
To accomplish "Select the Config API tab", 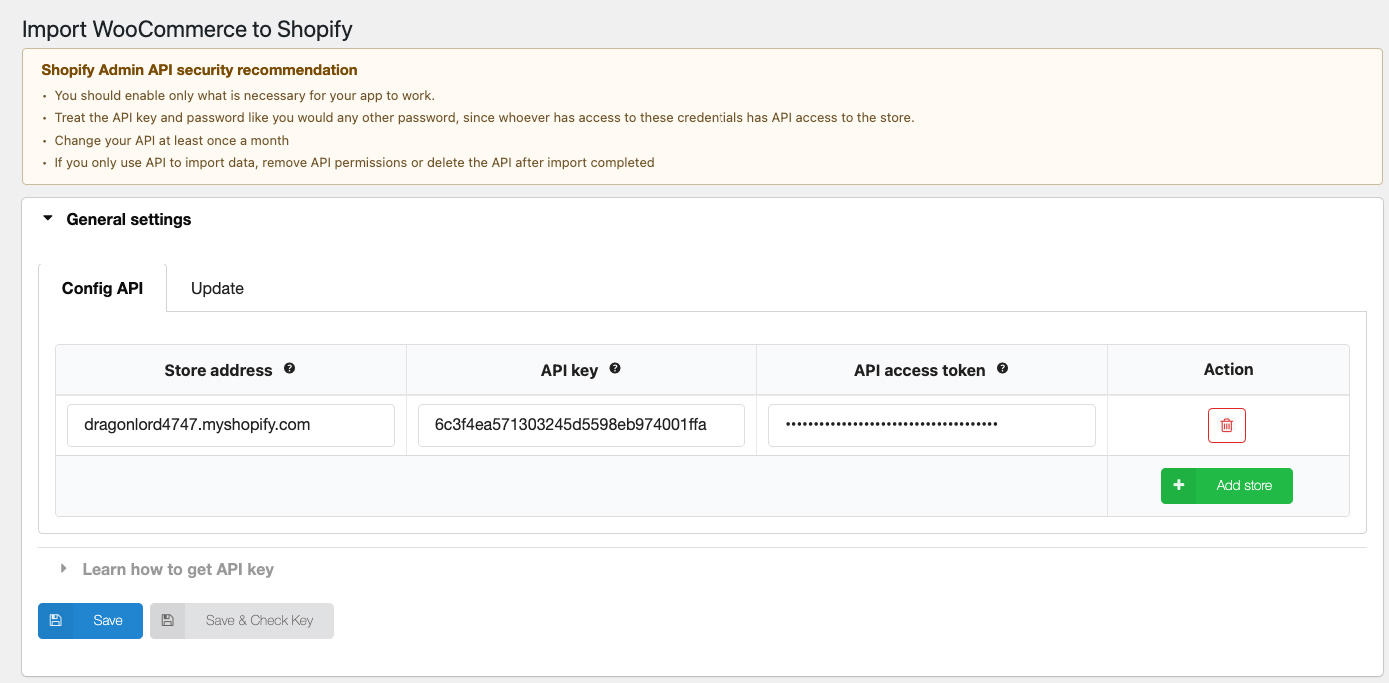I will [102, 288].
